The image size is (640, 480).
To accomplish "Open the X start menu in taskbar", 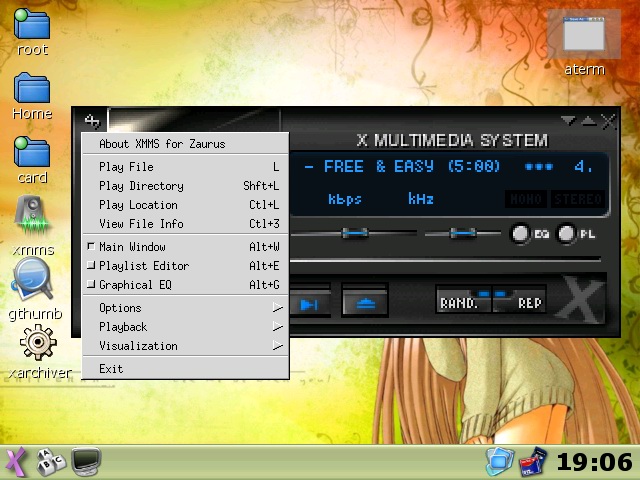I will coord(15,462).
